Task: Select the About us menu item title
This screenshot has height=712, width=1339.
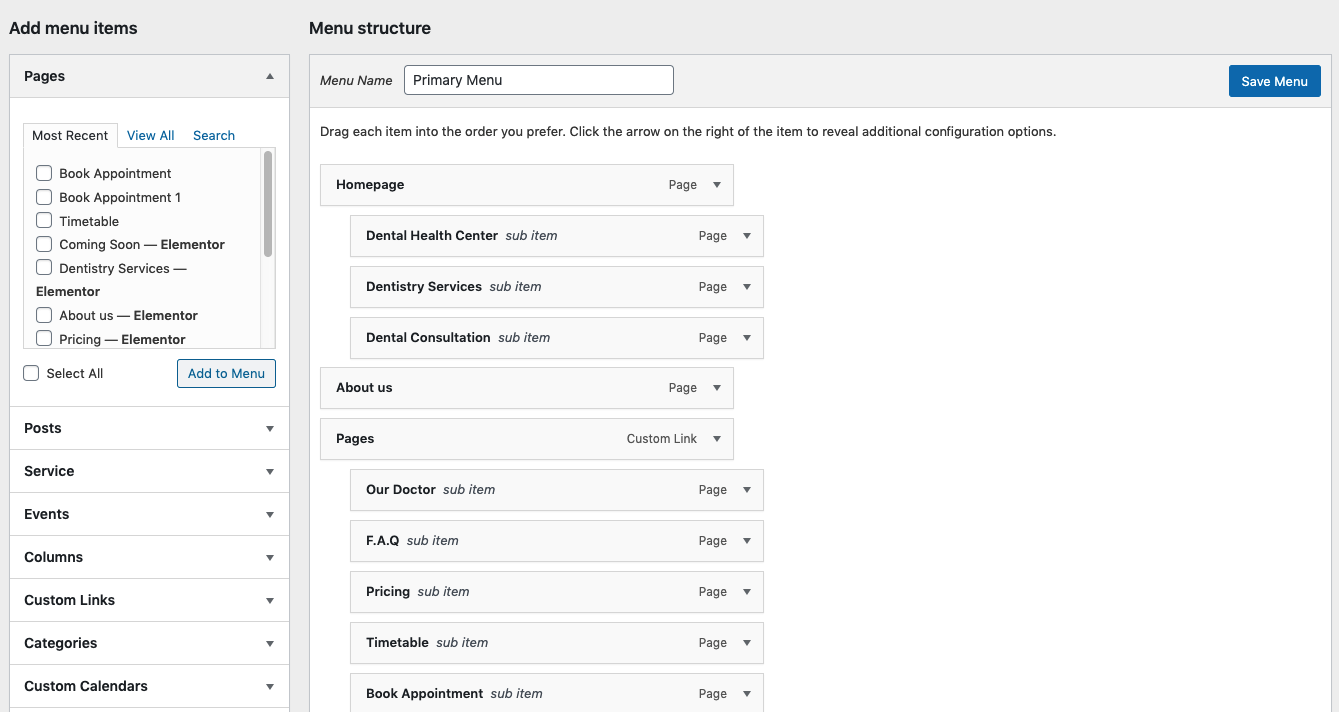Action: click(x=364, y=388)
